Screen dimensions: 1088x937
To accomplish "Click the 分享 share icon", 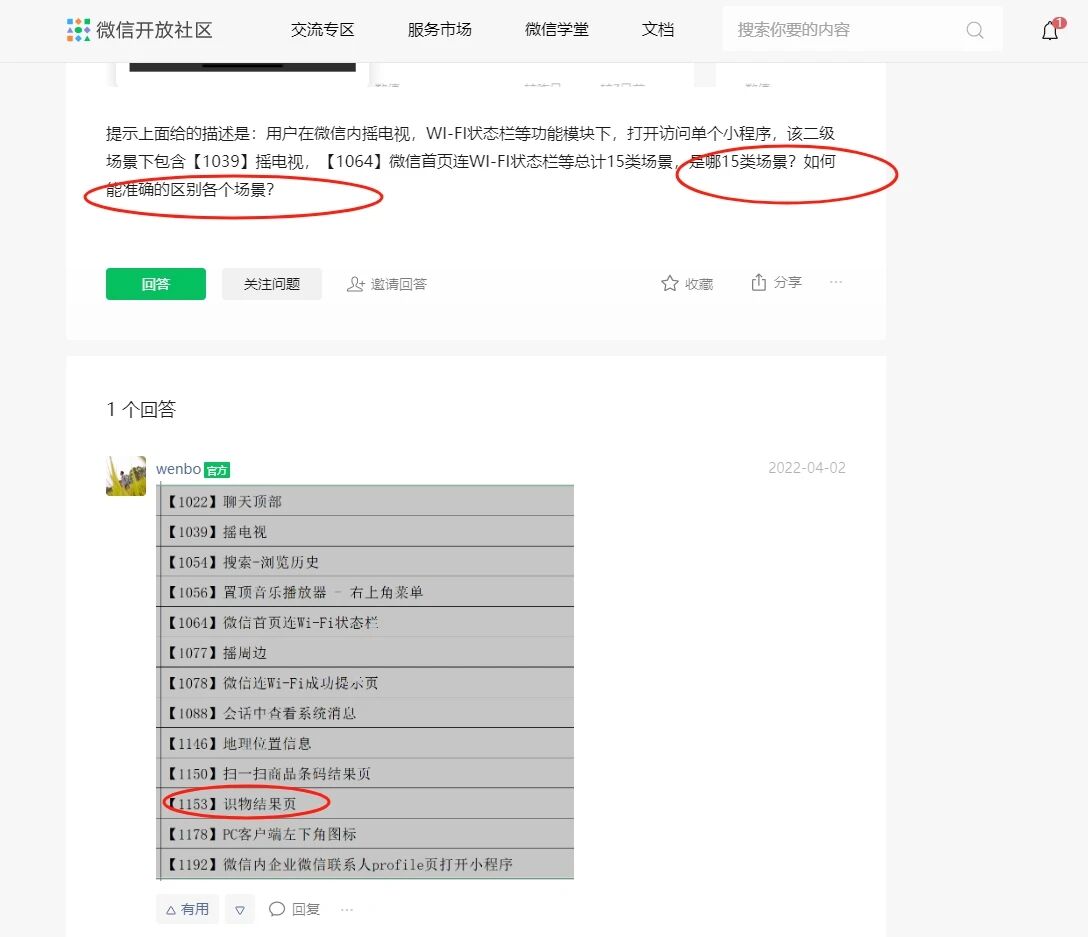I will 758,282.
